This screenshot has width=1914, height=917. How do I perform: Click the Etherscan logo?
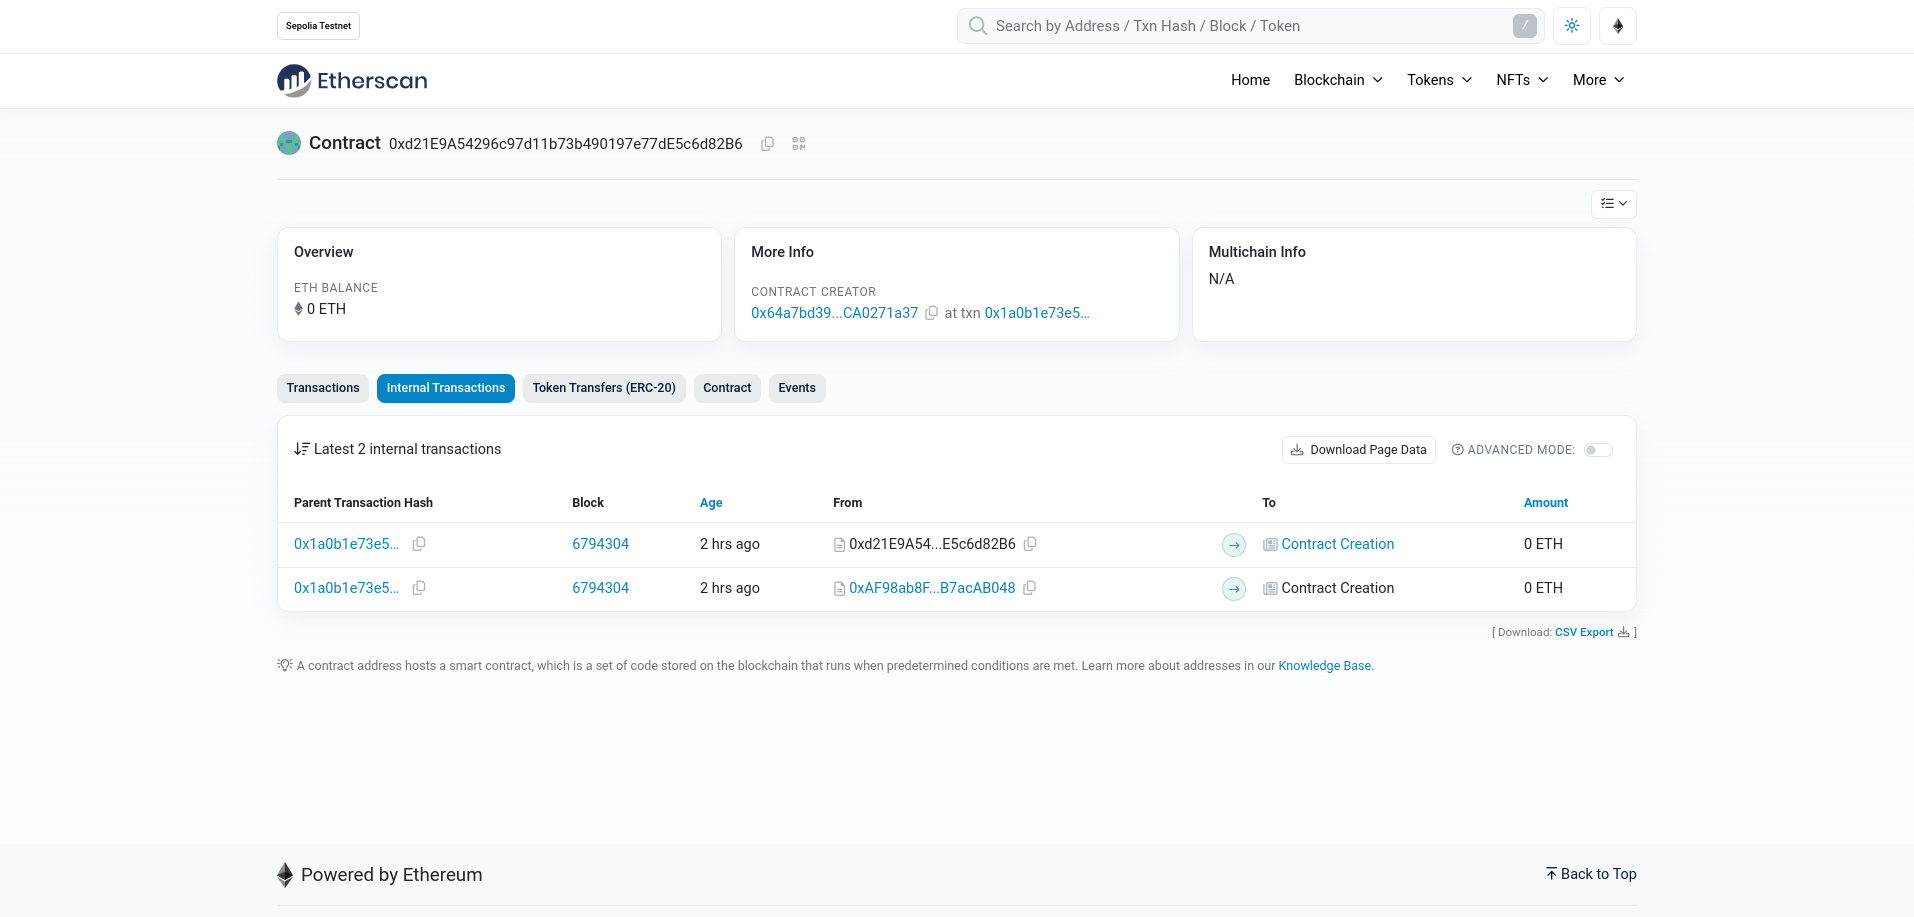(x=352, y=81)
